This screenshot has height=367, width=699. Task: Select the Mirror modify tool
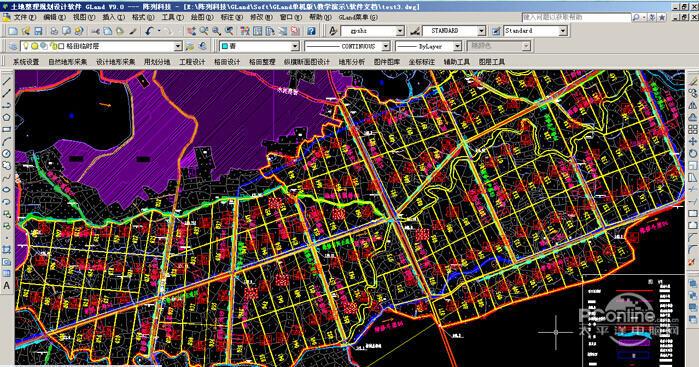coord(692,105)
